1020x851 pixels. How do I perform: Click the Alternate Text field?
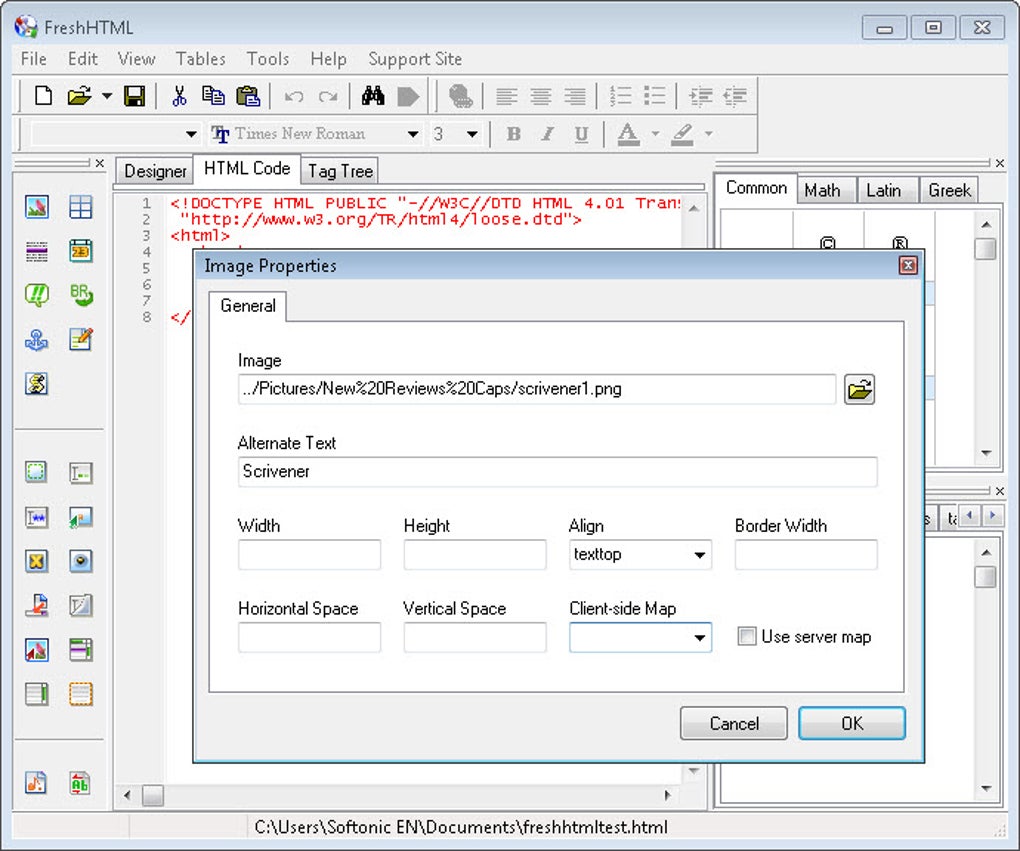[x=557, y=472]
